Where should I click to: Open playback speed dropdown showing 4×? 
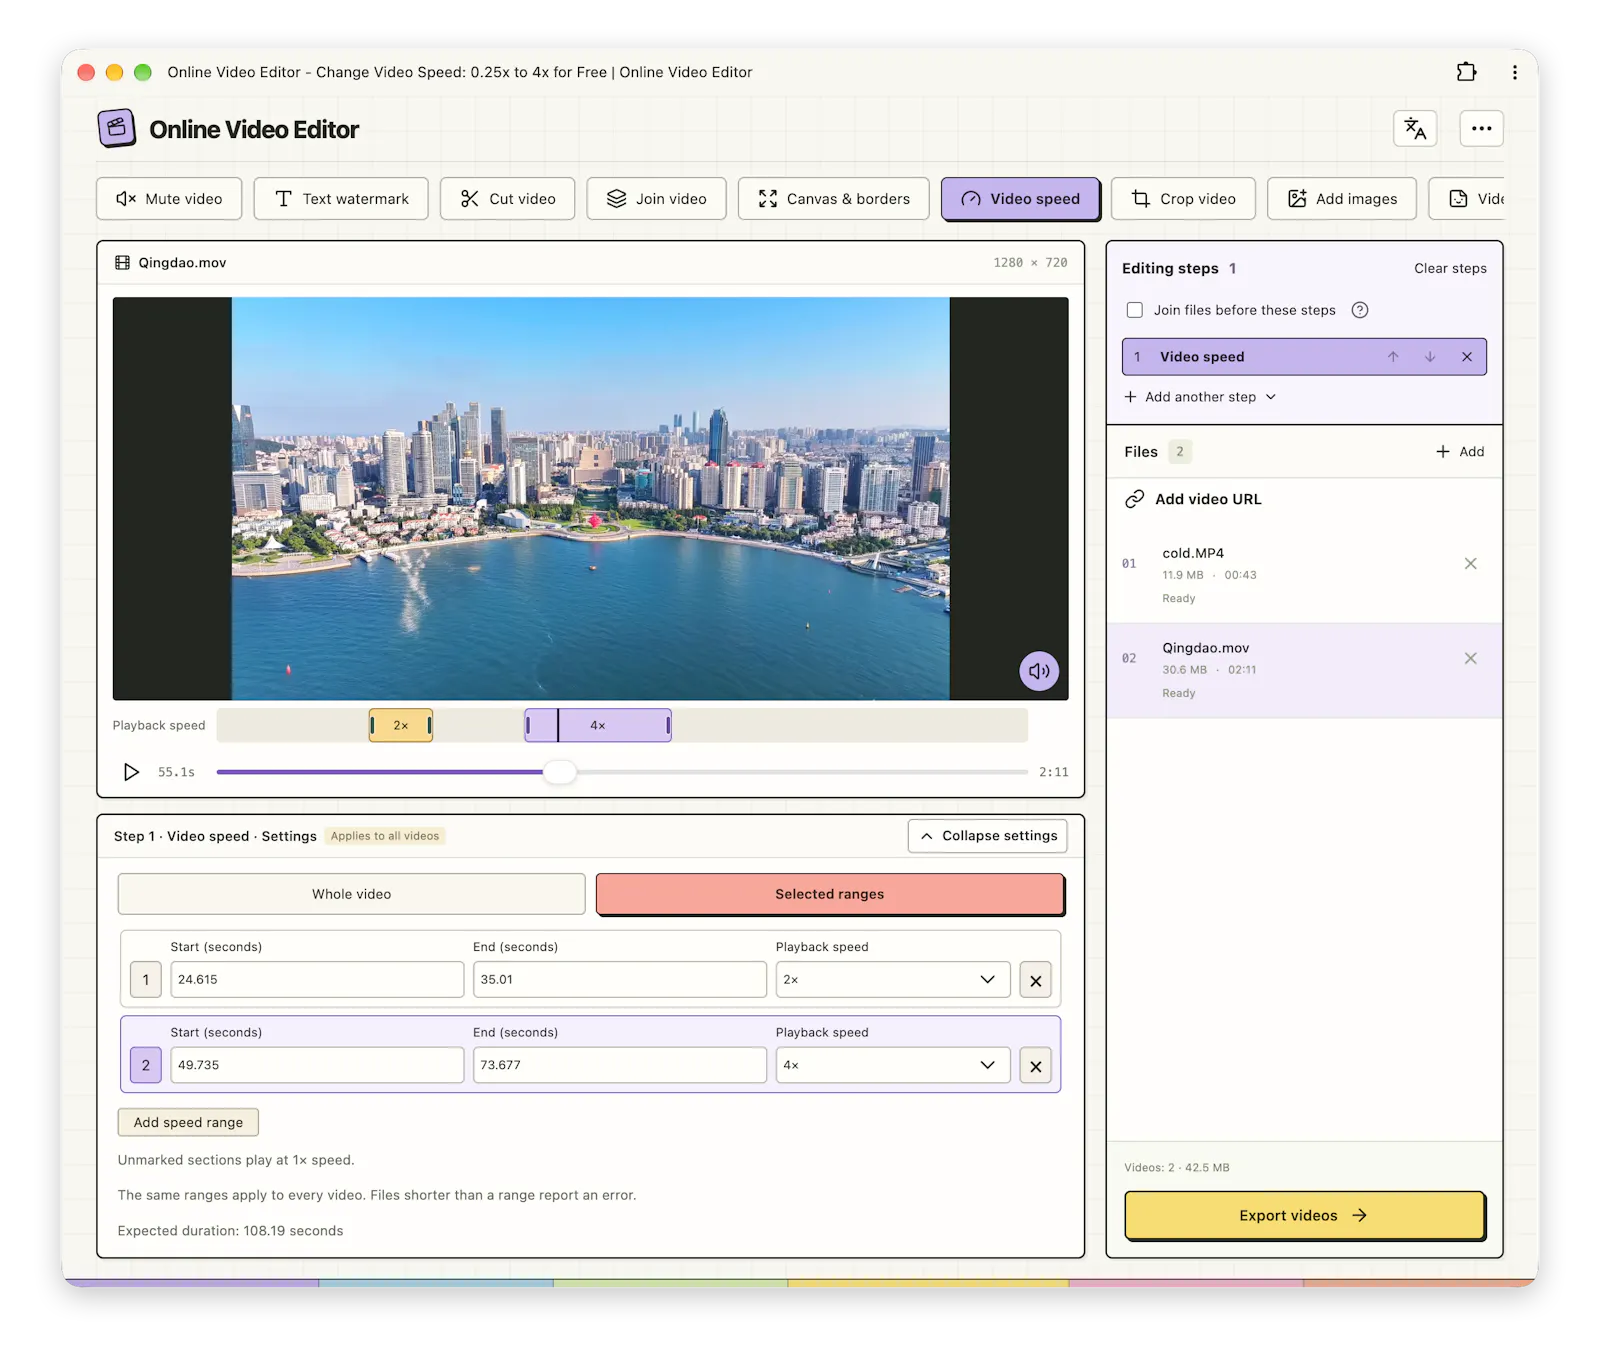(893, 1065)
